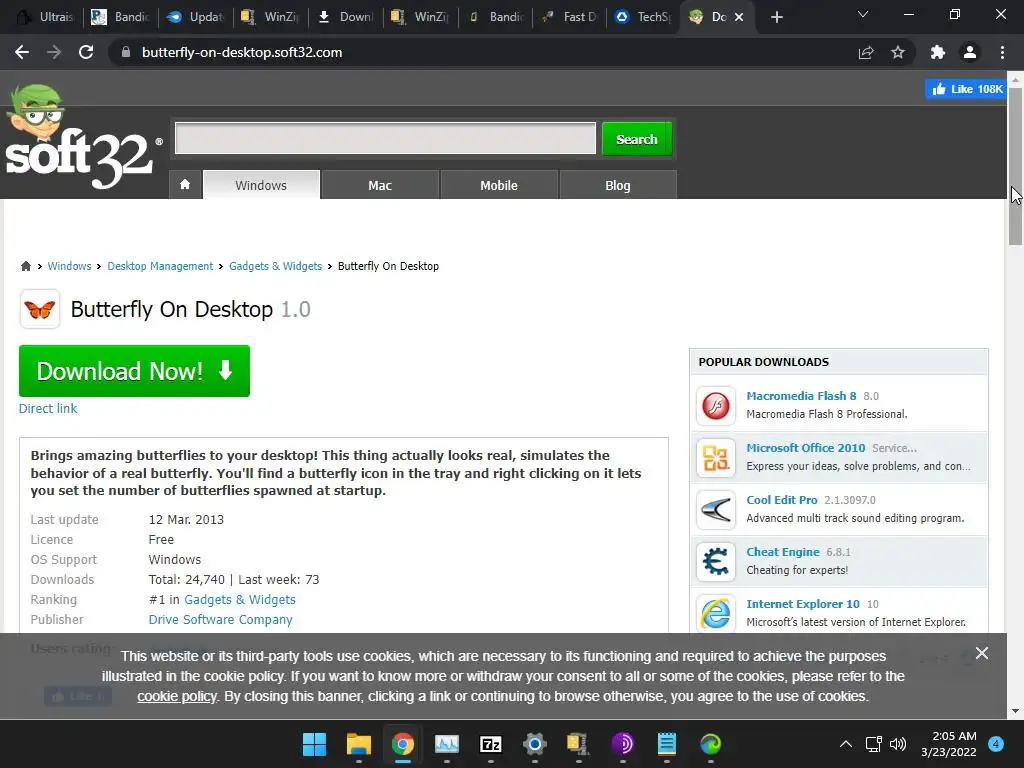The height and width of the screenshot is (768, 1024).
Task: Open the Chrome profile icon
Action: (x=970, y=52)
